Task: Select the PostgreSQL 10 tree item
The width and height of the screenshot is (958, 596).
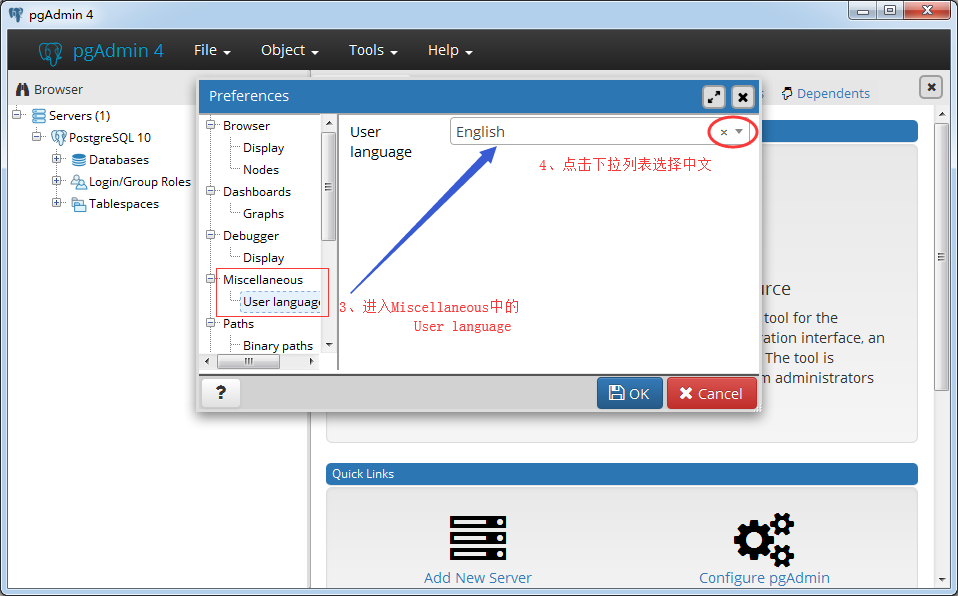Action: (110, 138)
